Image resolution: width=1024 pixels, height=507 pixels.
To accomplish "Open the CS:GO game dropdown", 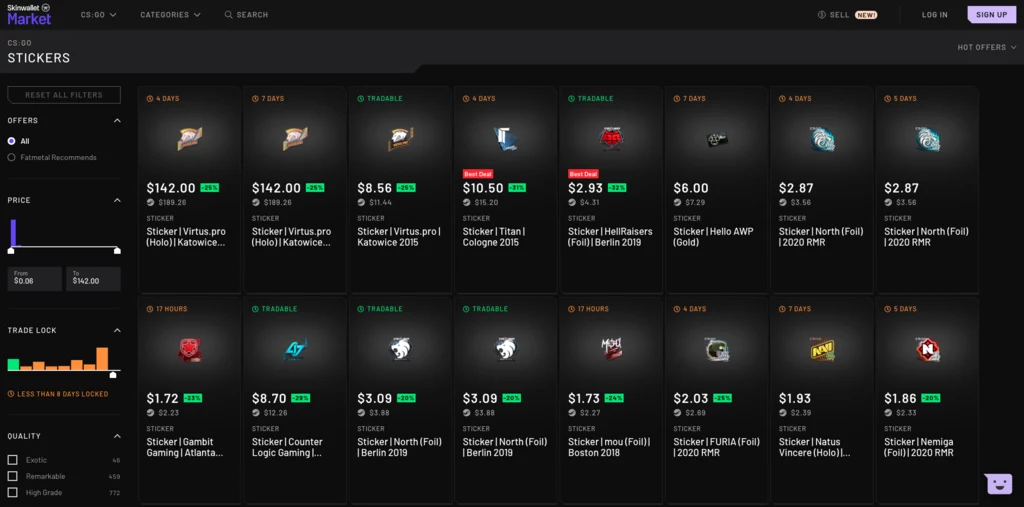I will click(x=99, y=14).
